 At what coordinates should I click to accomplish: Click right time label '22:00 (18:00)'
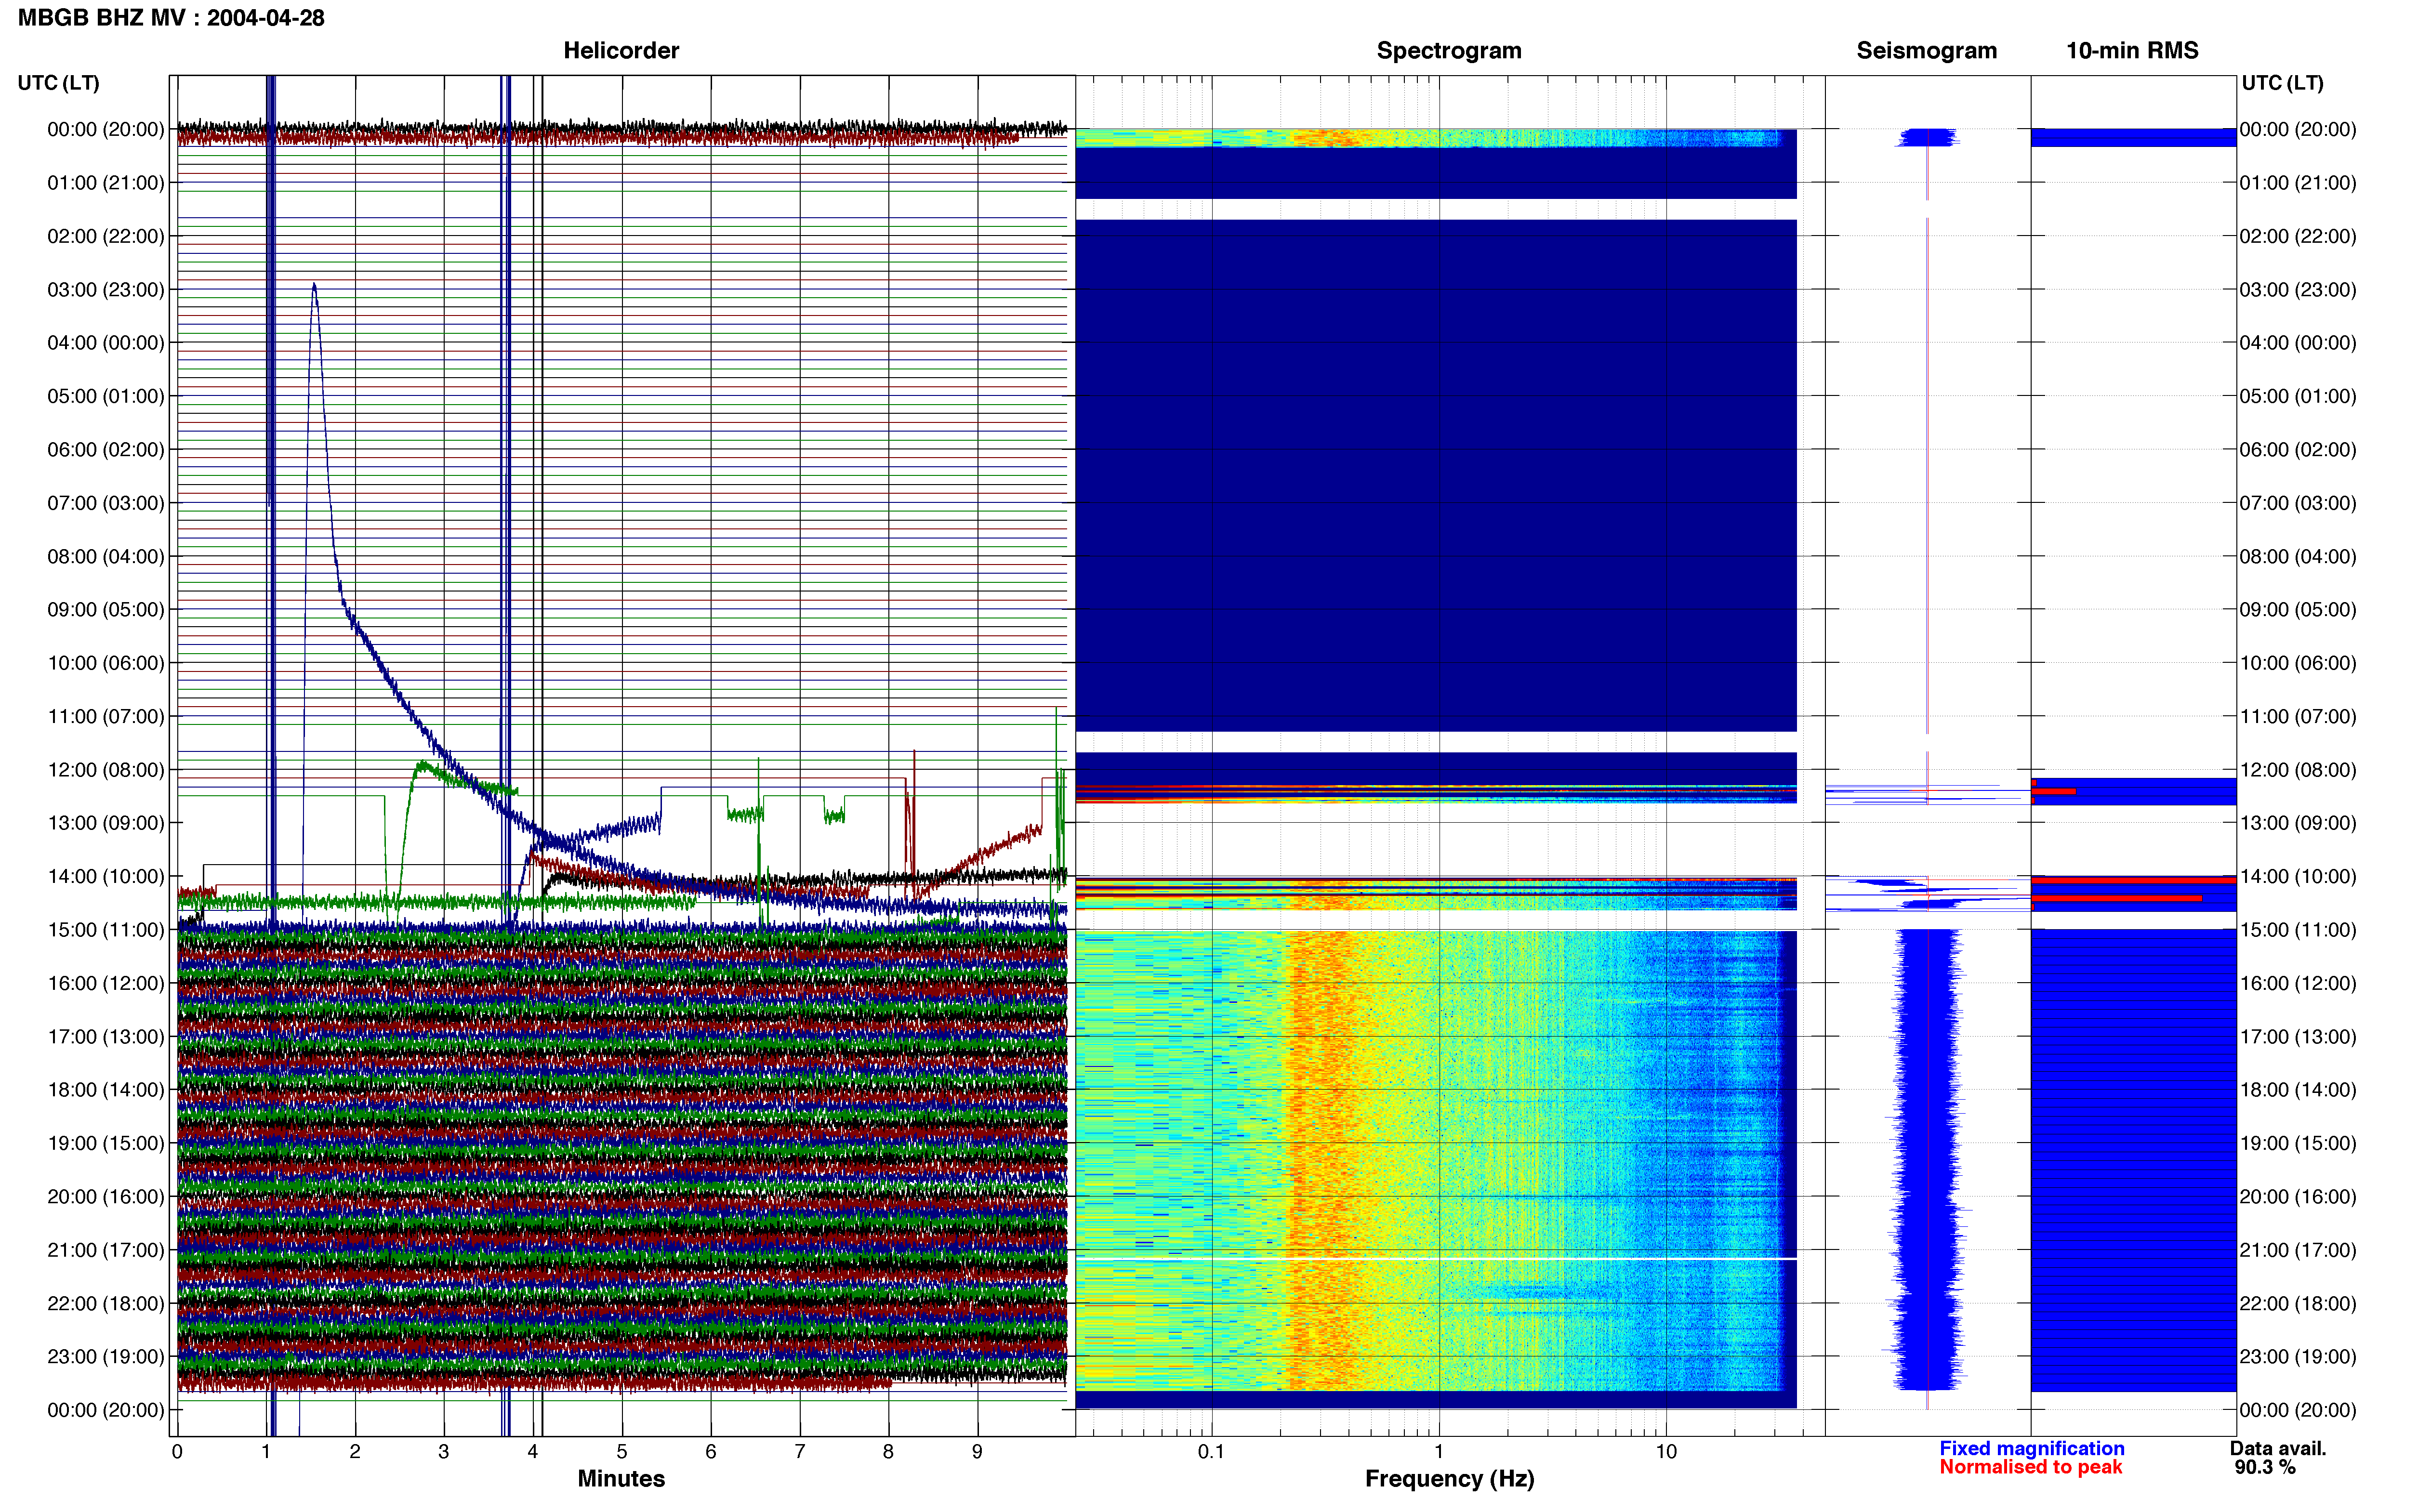[2298, 1304]
